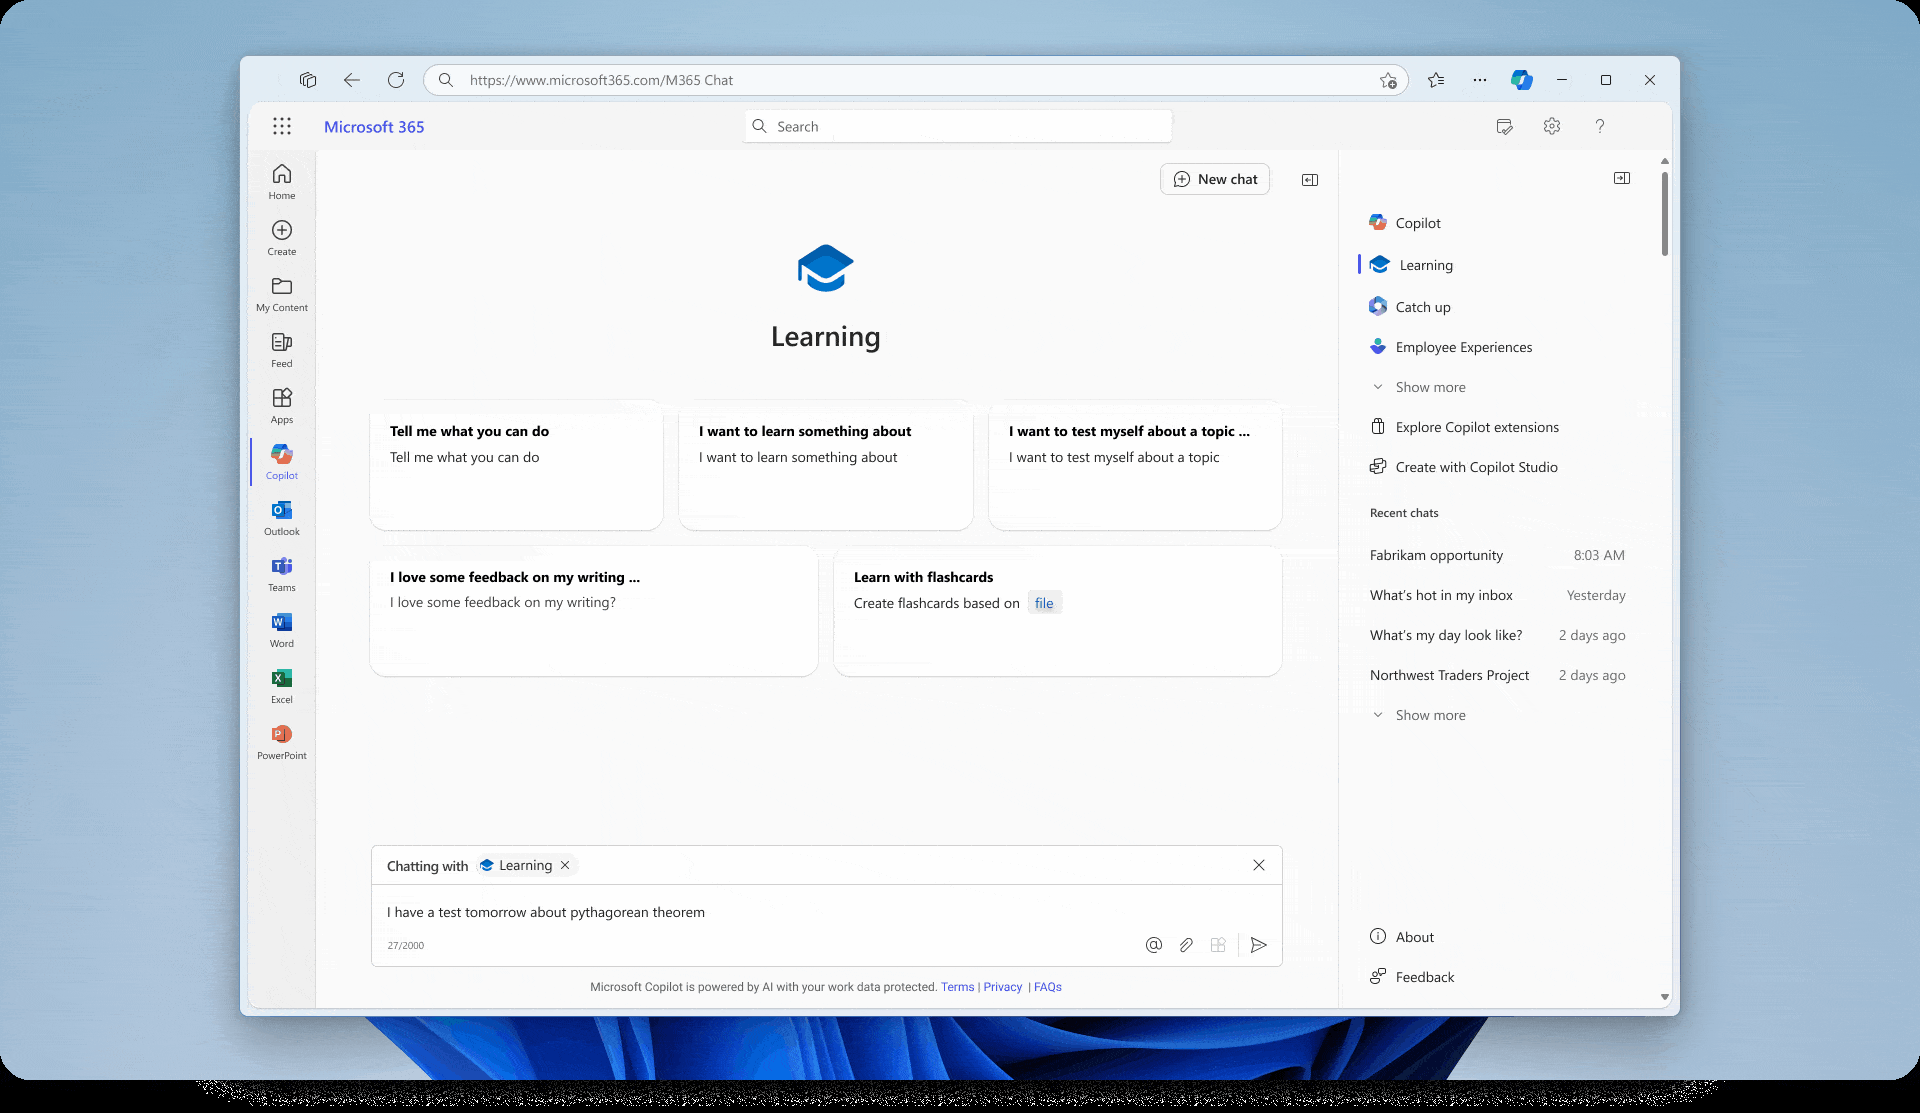
Task: Go to My Content in the navigation
Action: pyautogui.click(x=281, y=293)
